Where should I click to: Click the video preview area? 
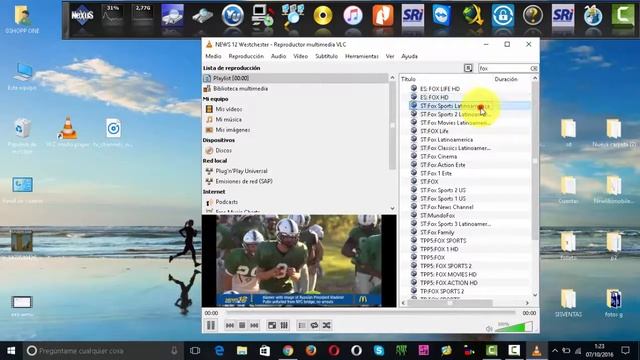point(299,261)
